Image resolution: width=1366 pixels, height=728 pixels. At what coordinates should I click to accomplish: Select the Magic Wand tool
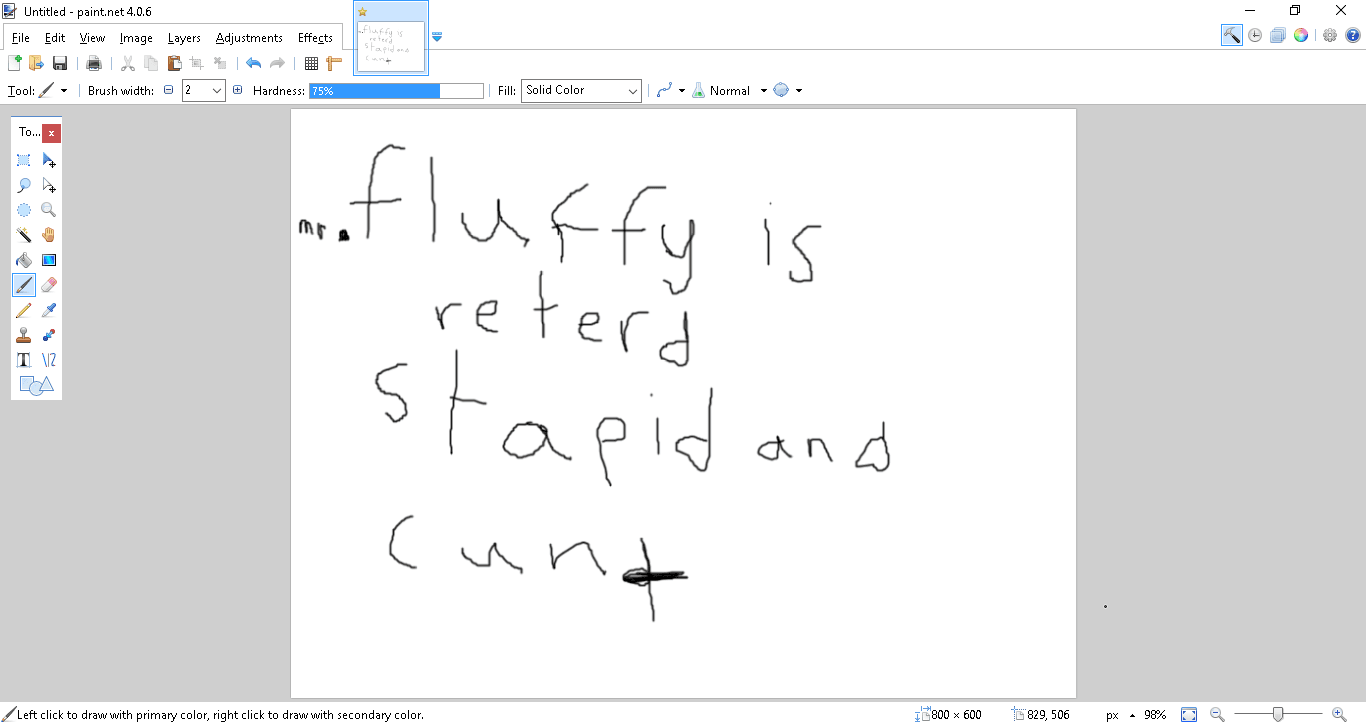click(24, 235)
